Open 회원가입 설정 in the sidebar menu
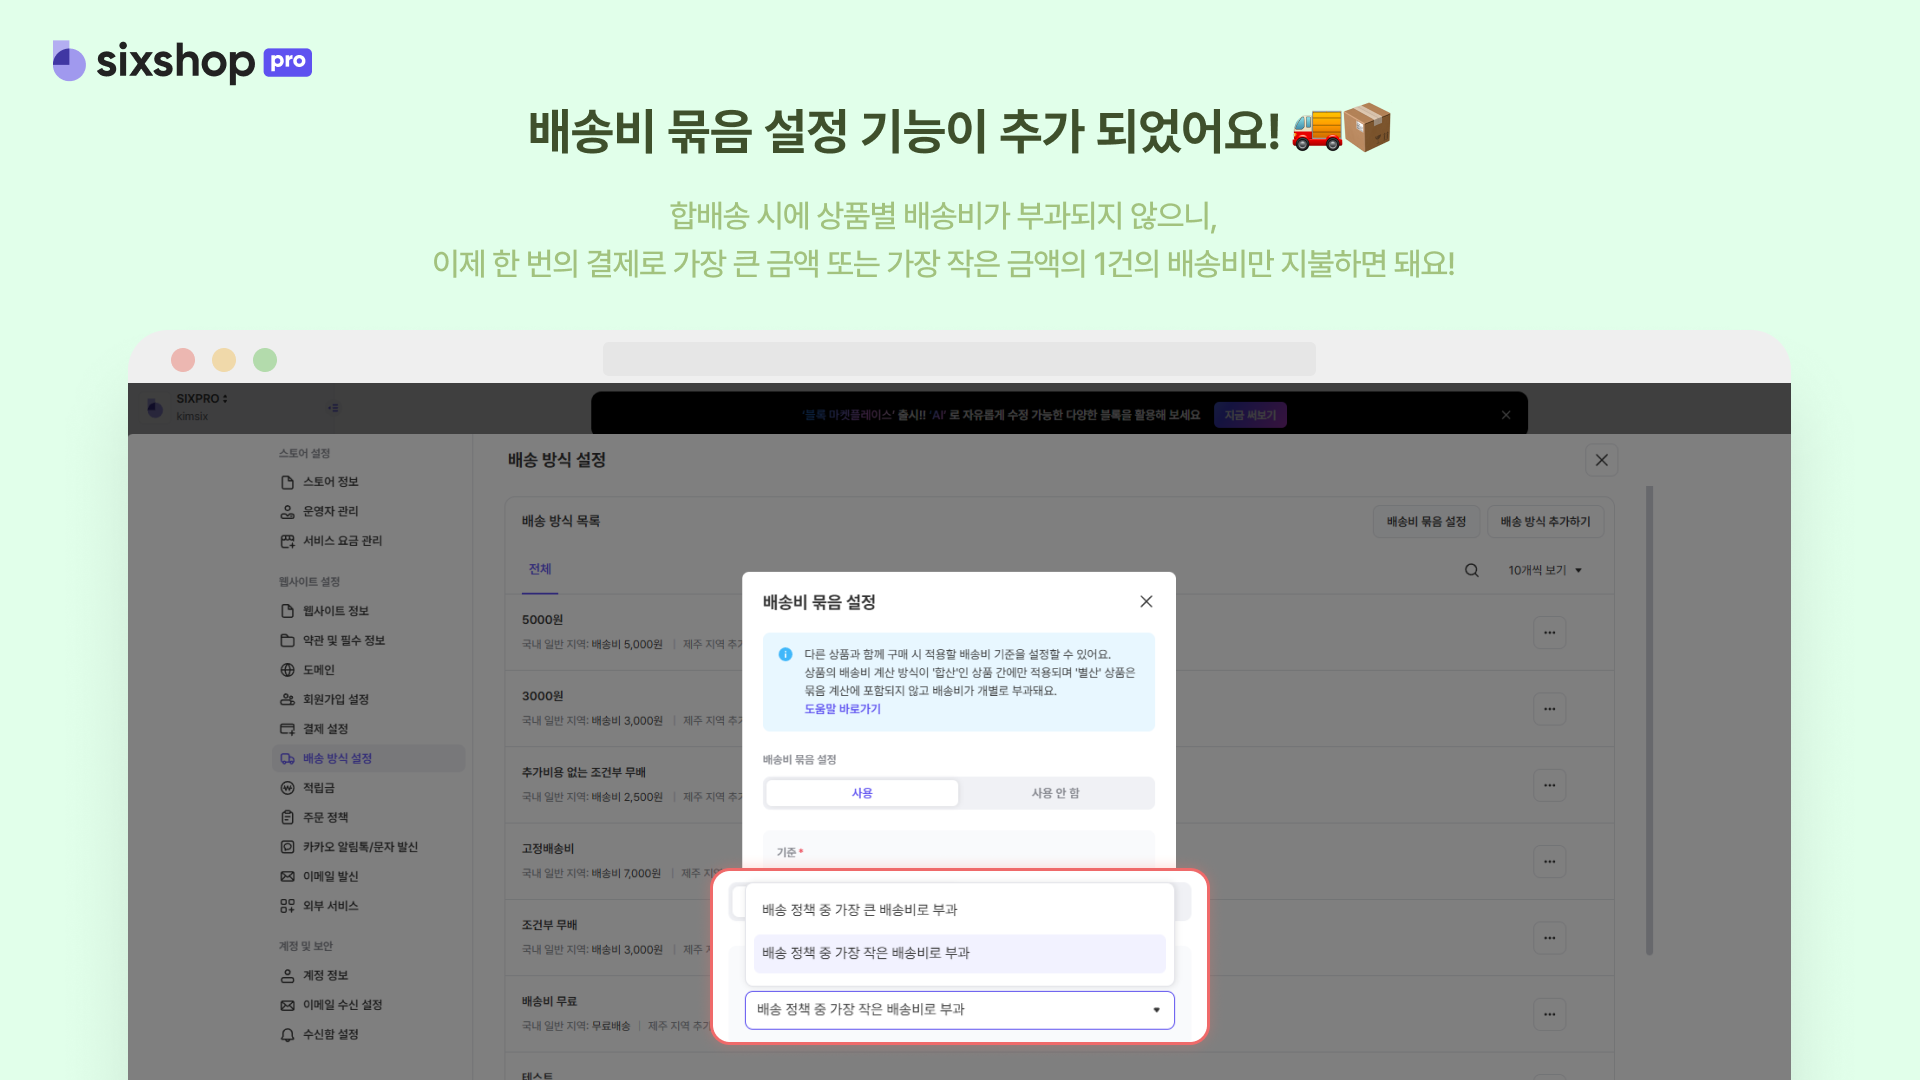Viewport: 1920px width, 1080px height. pyautogui.click(x=336, y=700)
